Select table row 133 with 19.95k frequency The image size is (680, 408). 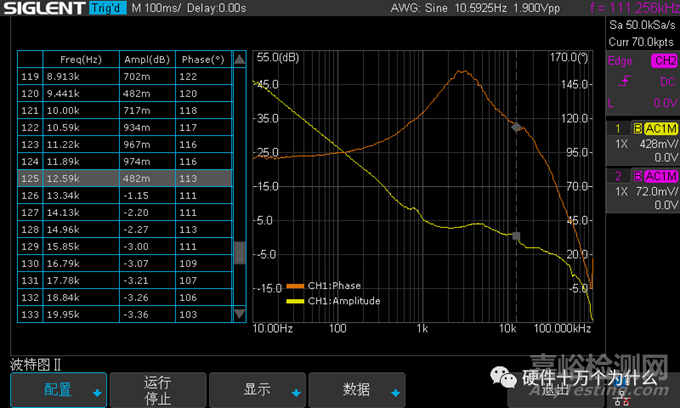tap(125, 314)
